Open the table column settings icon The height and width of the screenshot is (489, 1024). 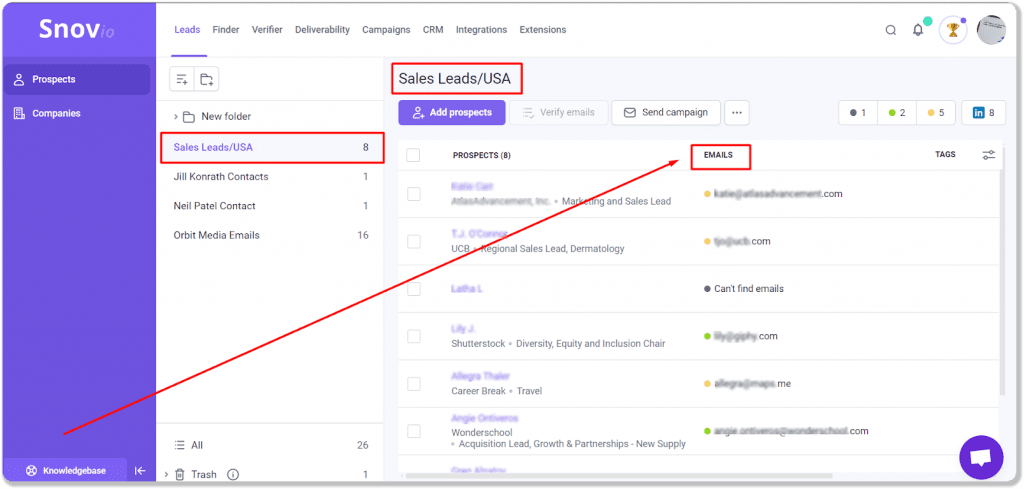click(x=988, y=155)
